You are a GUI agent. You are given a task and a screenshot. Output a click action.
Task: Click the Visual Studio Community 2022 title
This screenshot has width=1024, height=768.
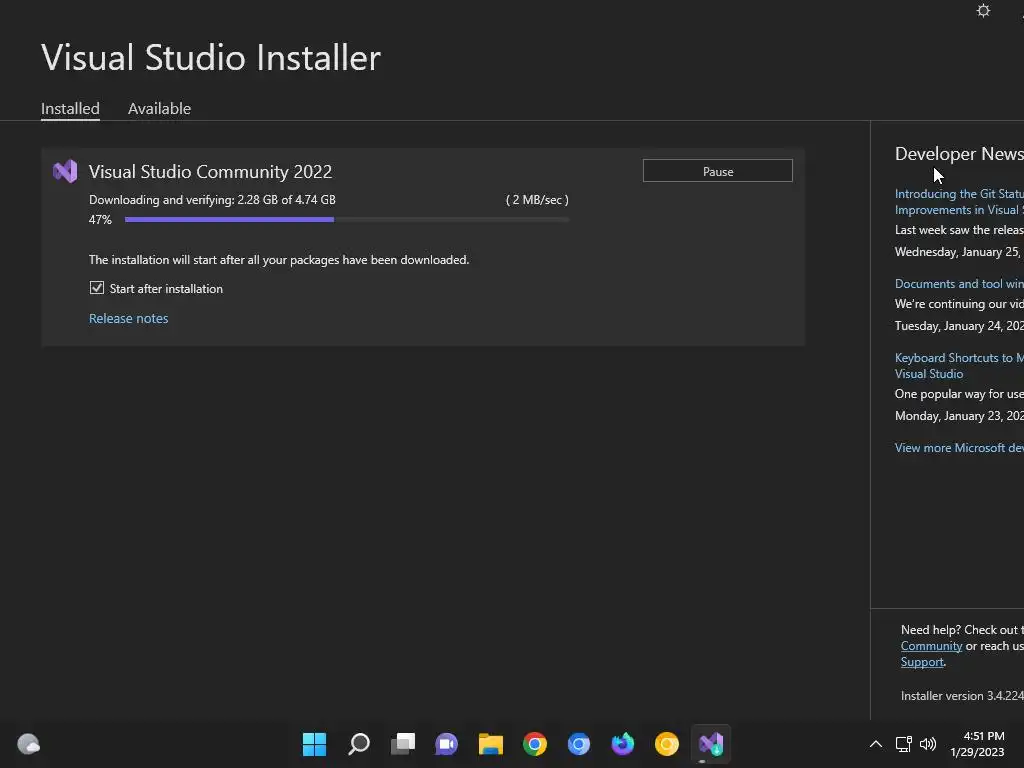coord(210,172)
